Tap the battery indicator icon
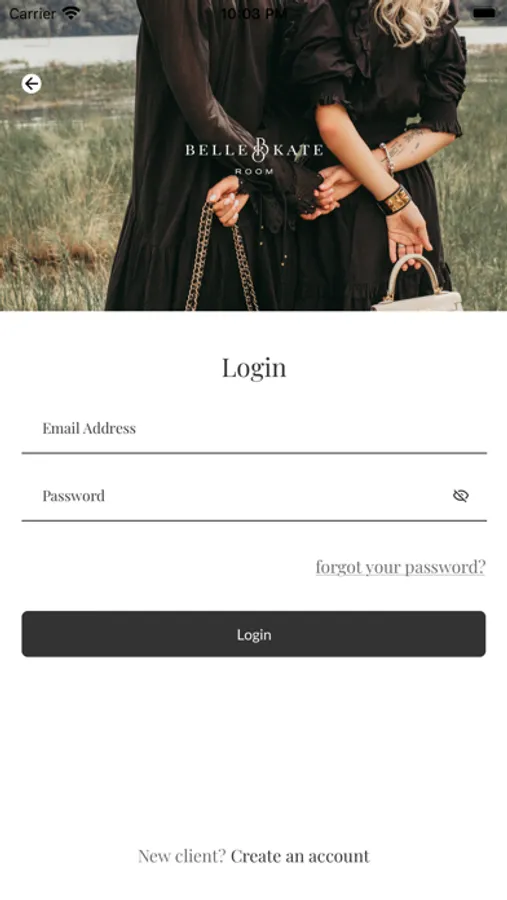The width and height of the screenshot is (507, 900). [484, 13]
